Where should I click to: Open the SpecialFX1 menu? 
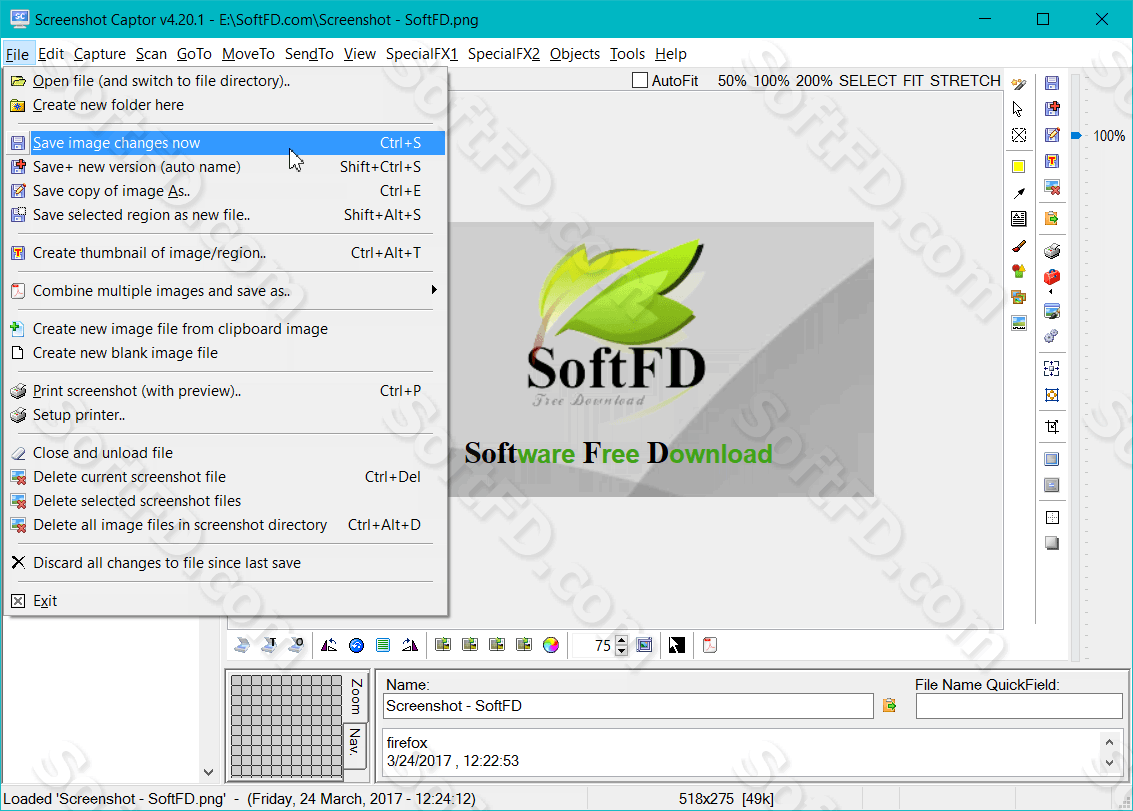[x=422, y=54]
